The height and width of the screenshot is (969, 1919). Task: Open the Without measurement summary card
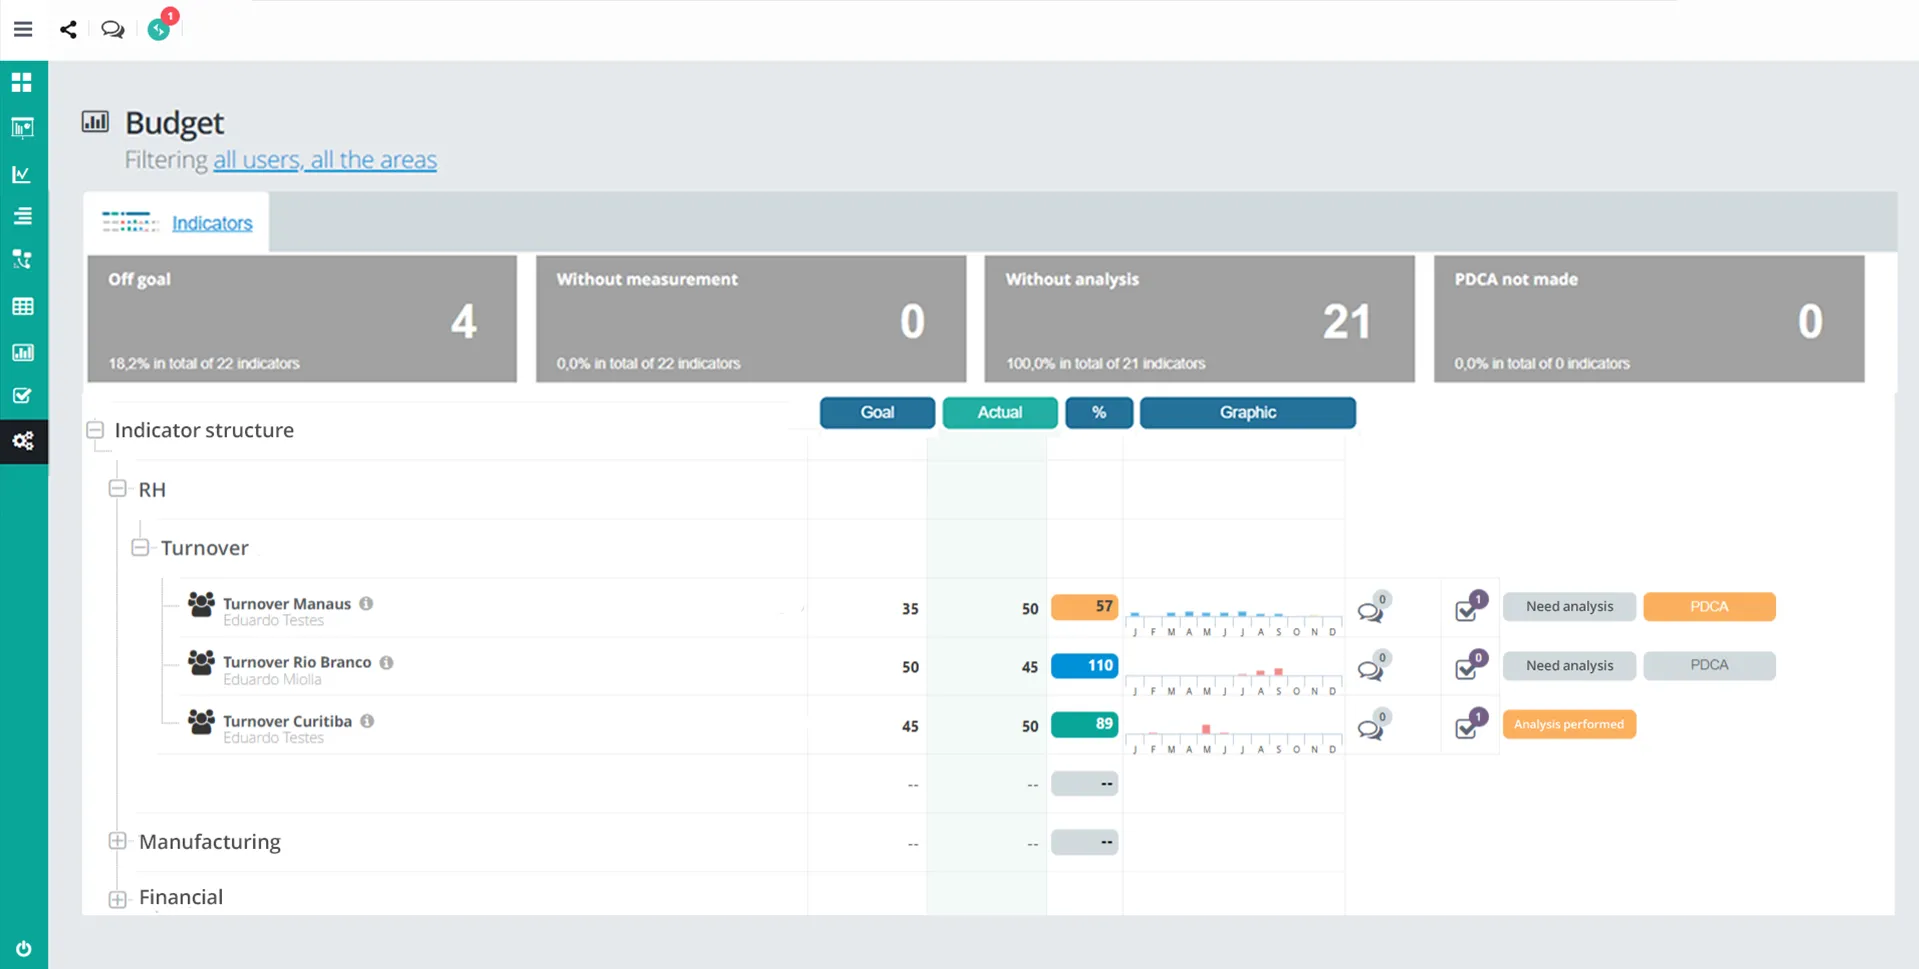click(x=751, y=319)
